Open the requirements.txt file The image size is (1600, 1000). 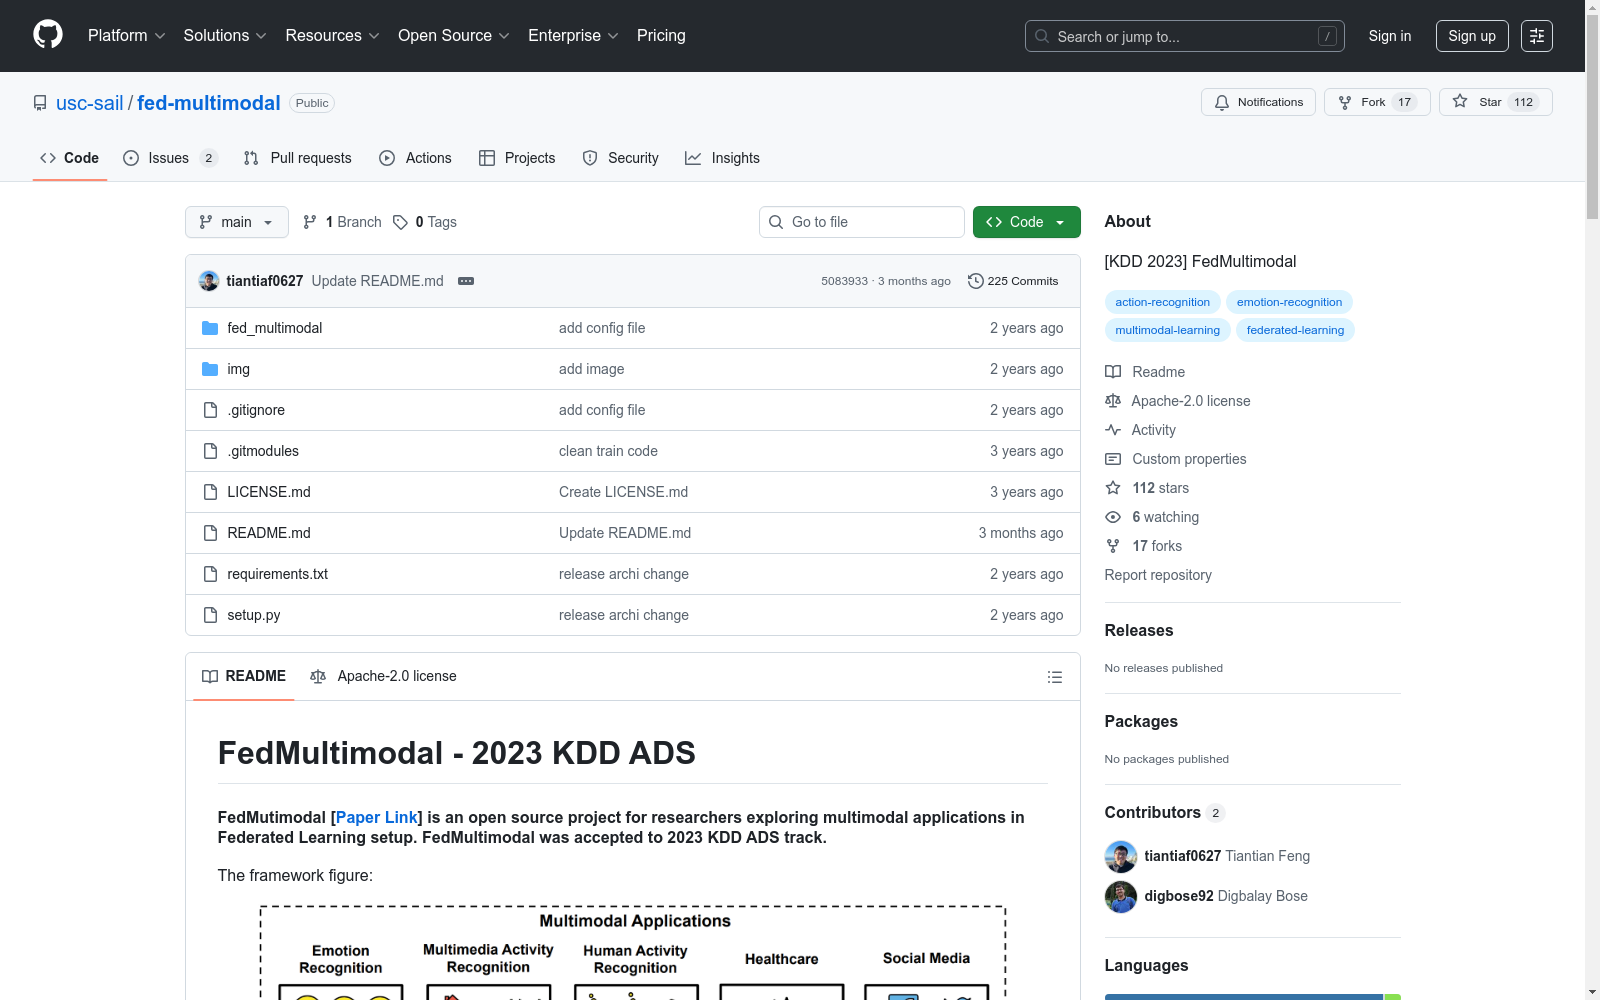(x=277, y=574)
